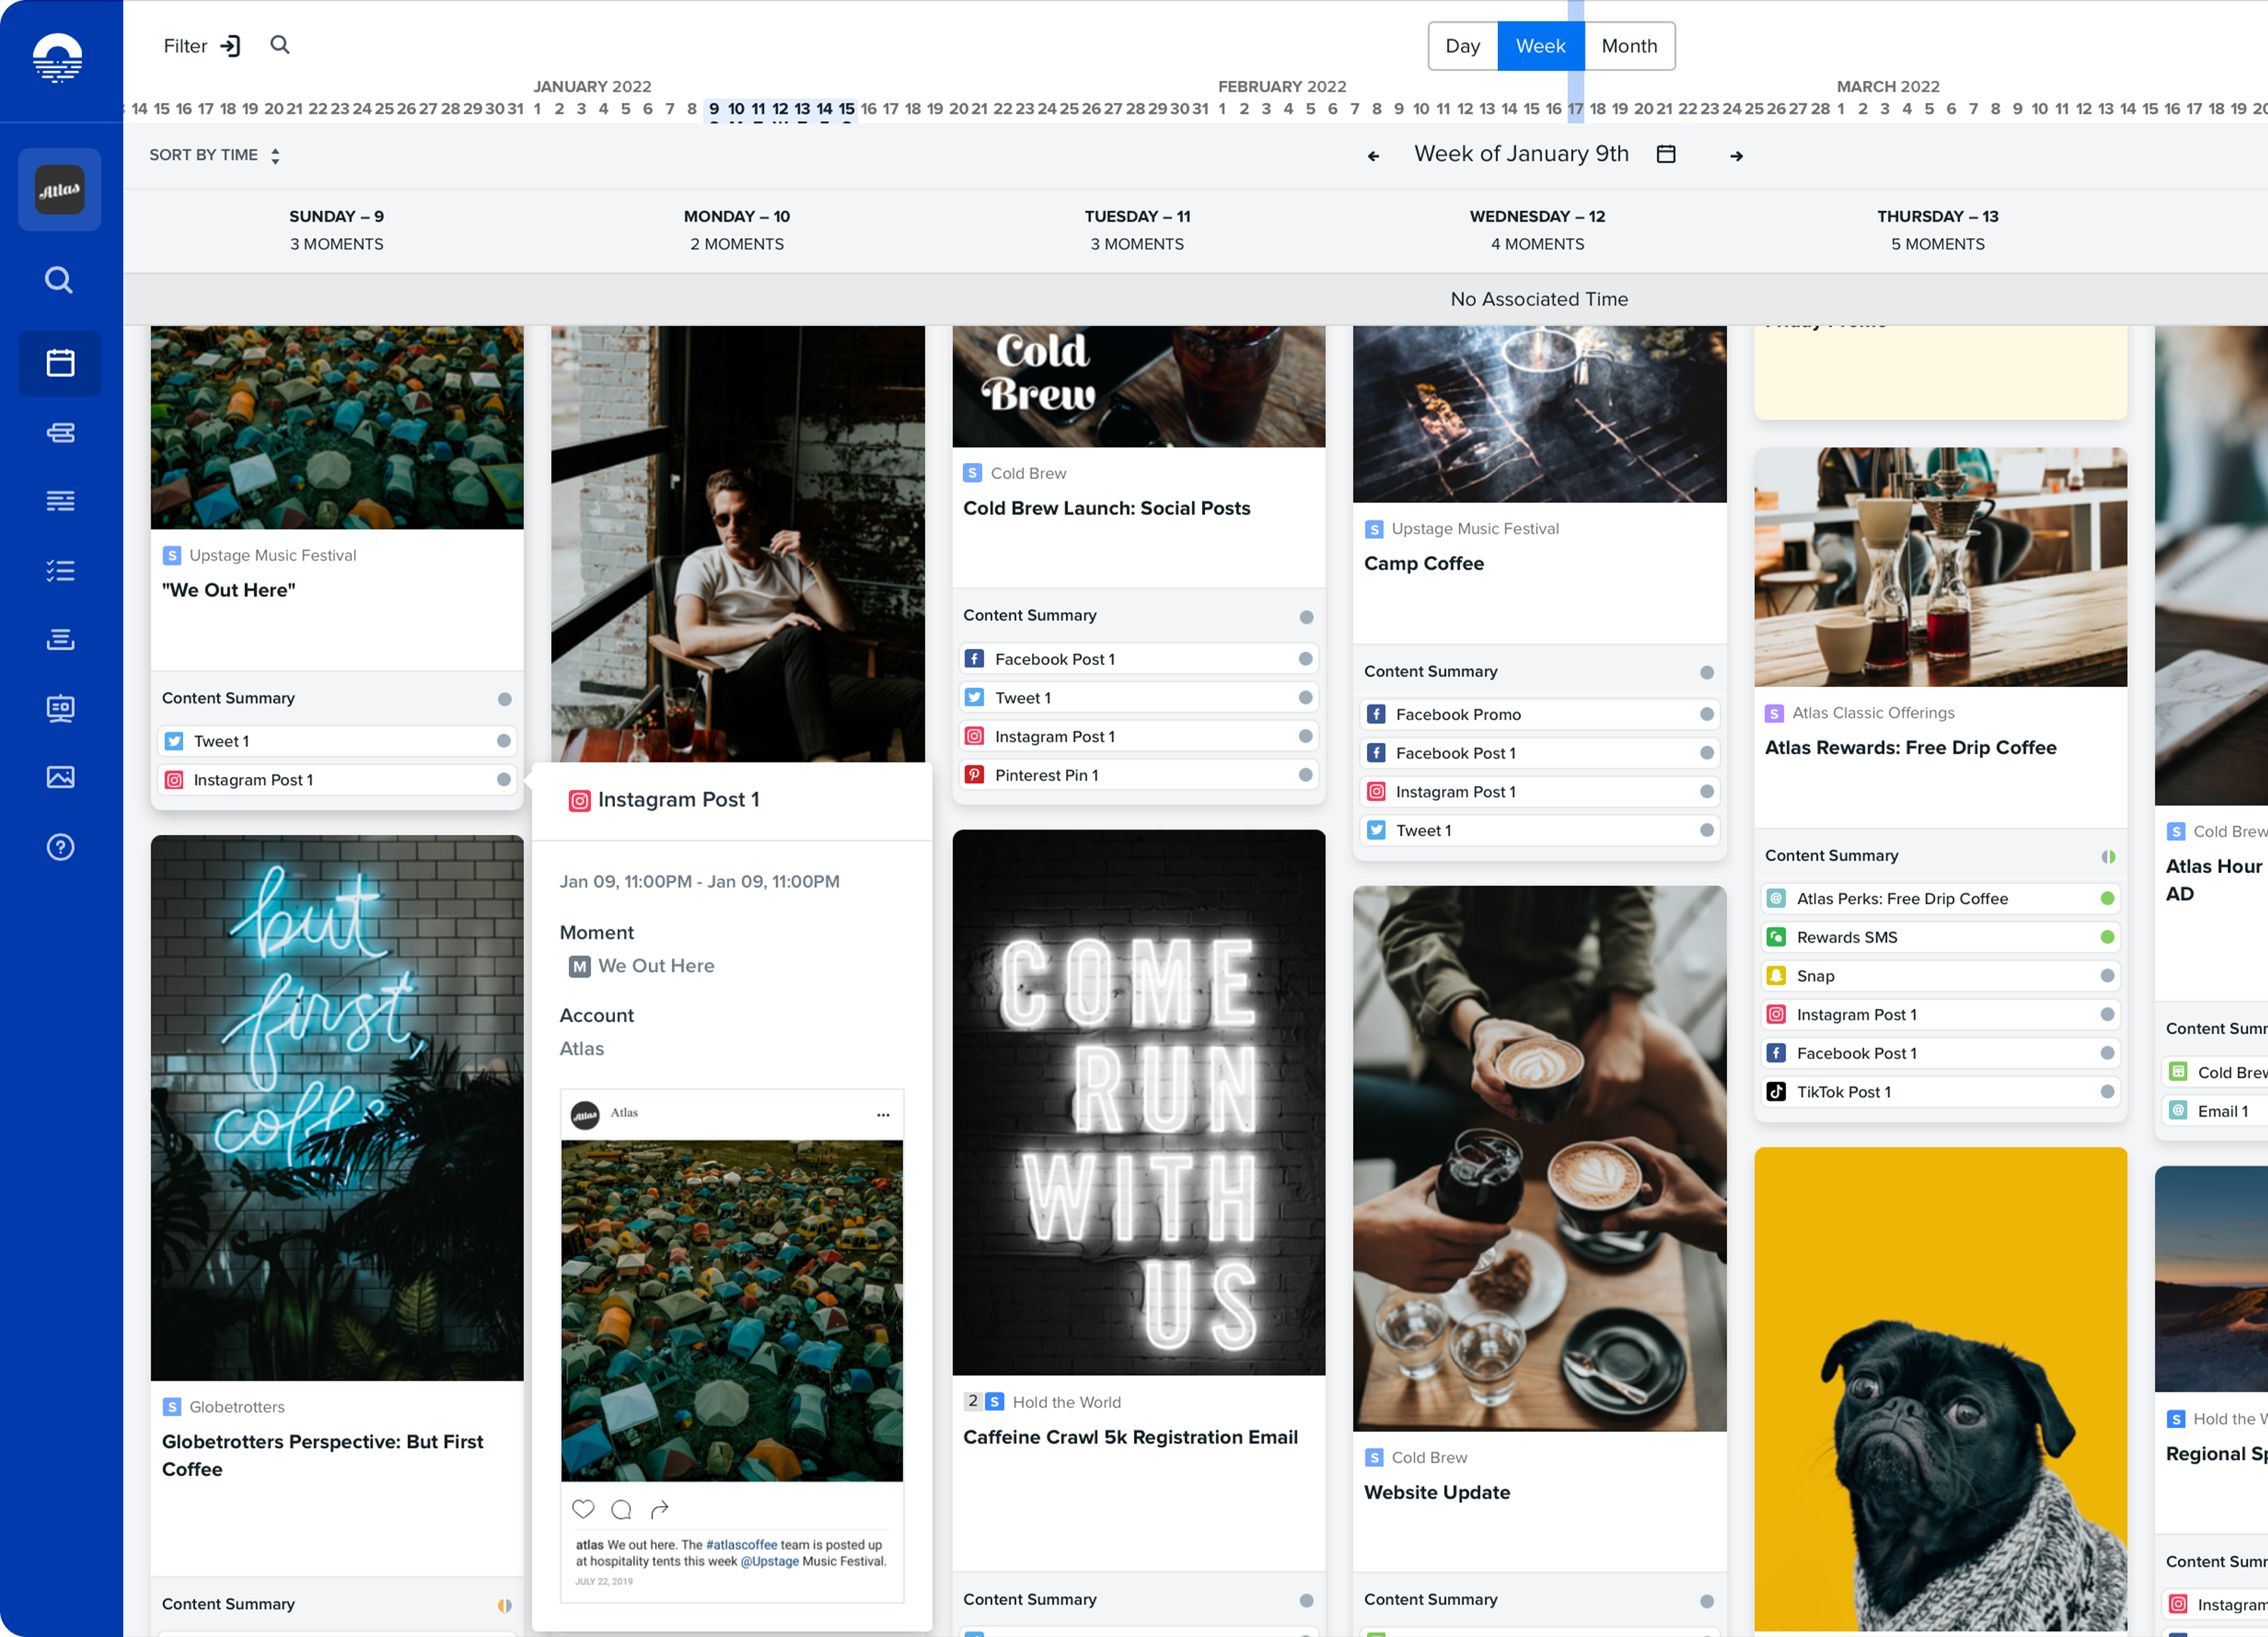Open the We Out Here moment link
The height and width of the screenshot is (1637, 2268).
[655, 966]
